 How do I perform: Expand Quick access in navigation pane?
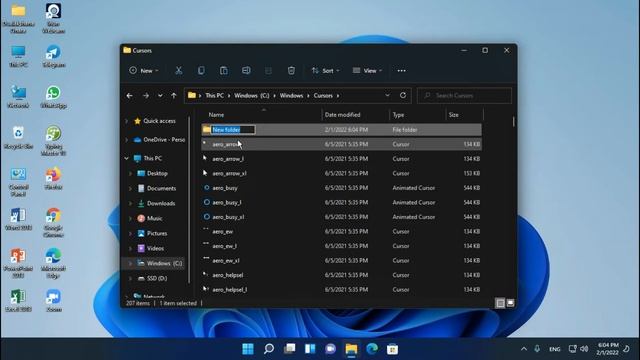point(127,121)
